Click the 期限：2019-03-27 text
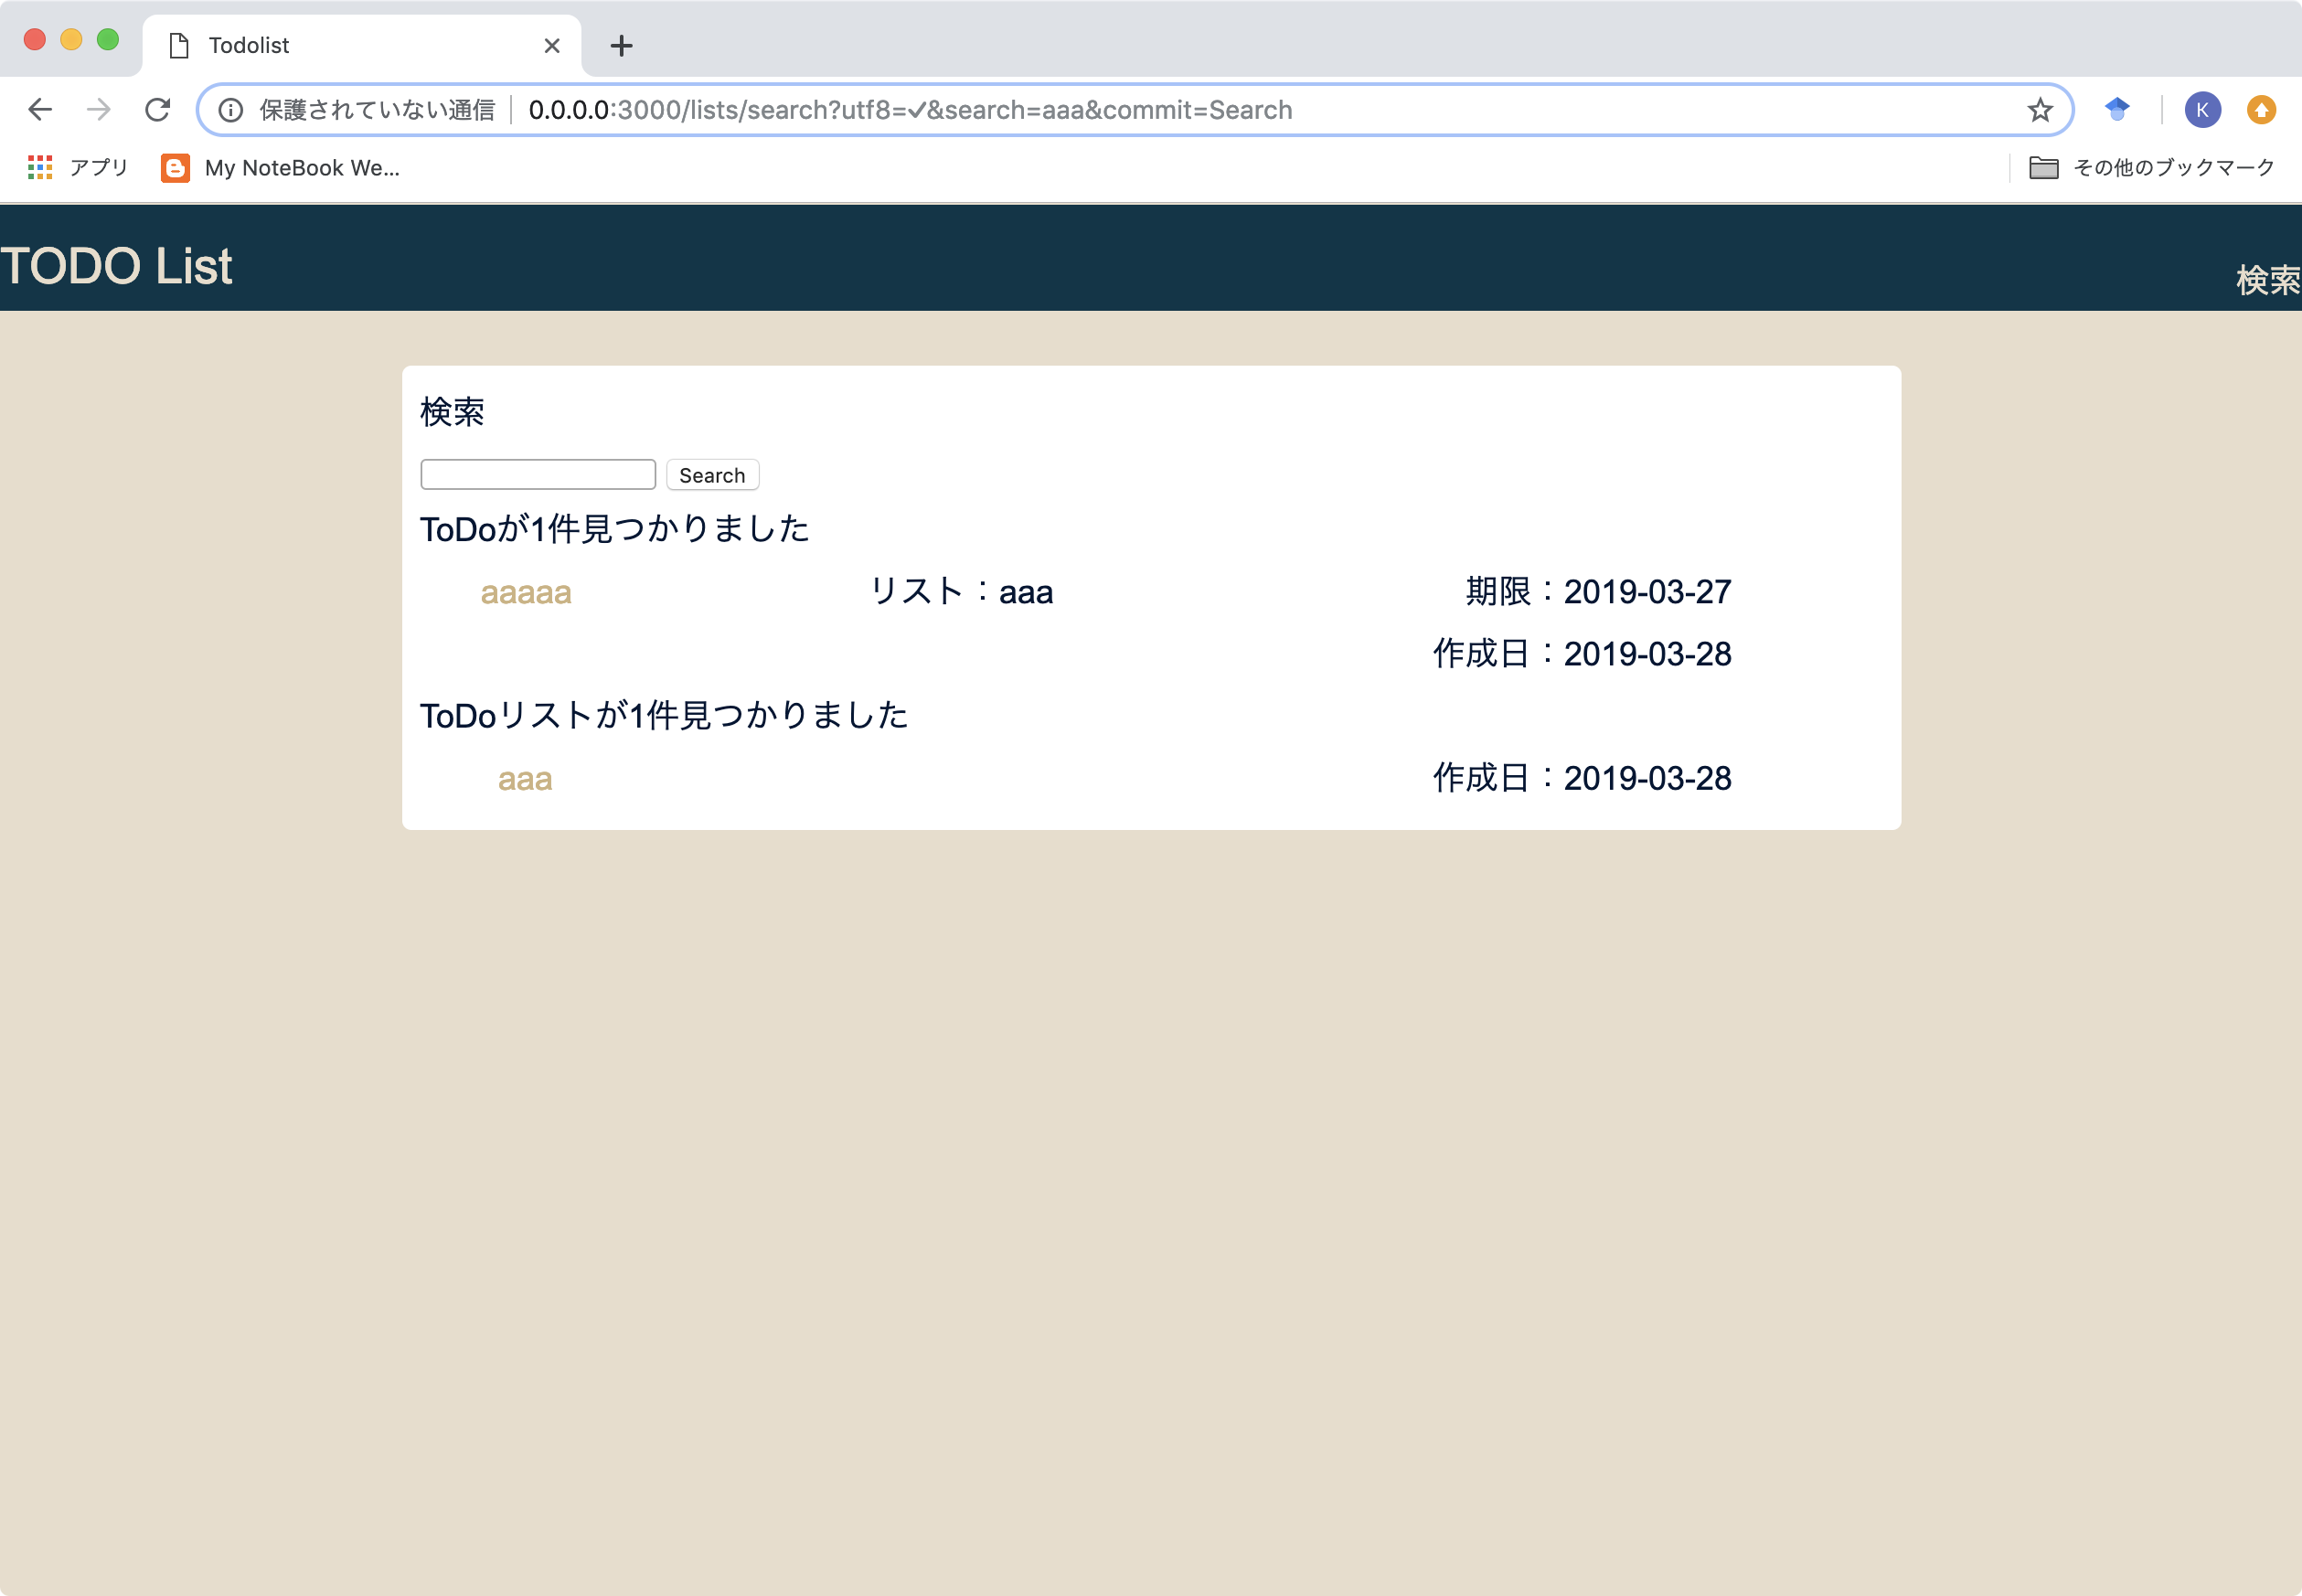 1598,592
